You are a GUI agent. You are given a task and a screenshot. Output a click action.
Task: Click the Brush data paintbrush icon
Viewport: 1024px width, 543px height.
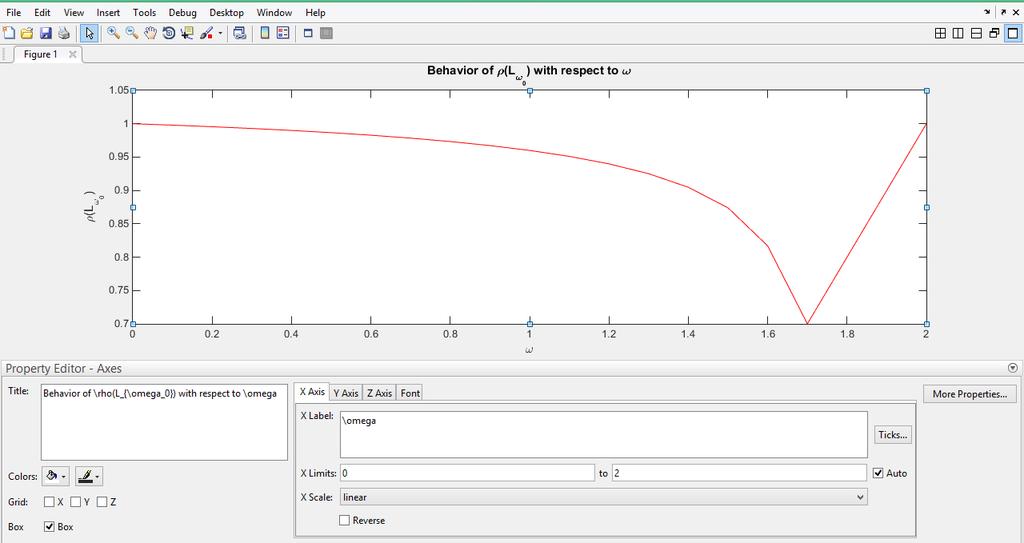(206, 33)
